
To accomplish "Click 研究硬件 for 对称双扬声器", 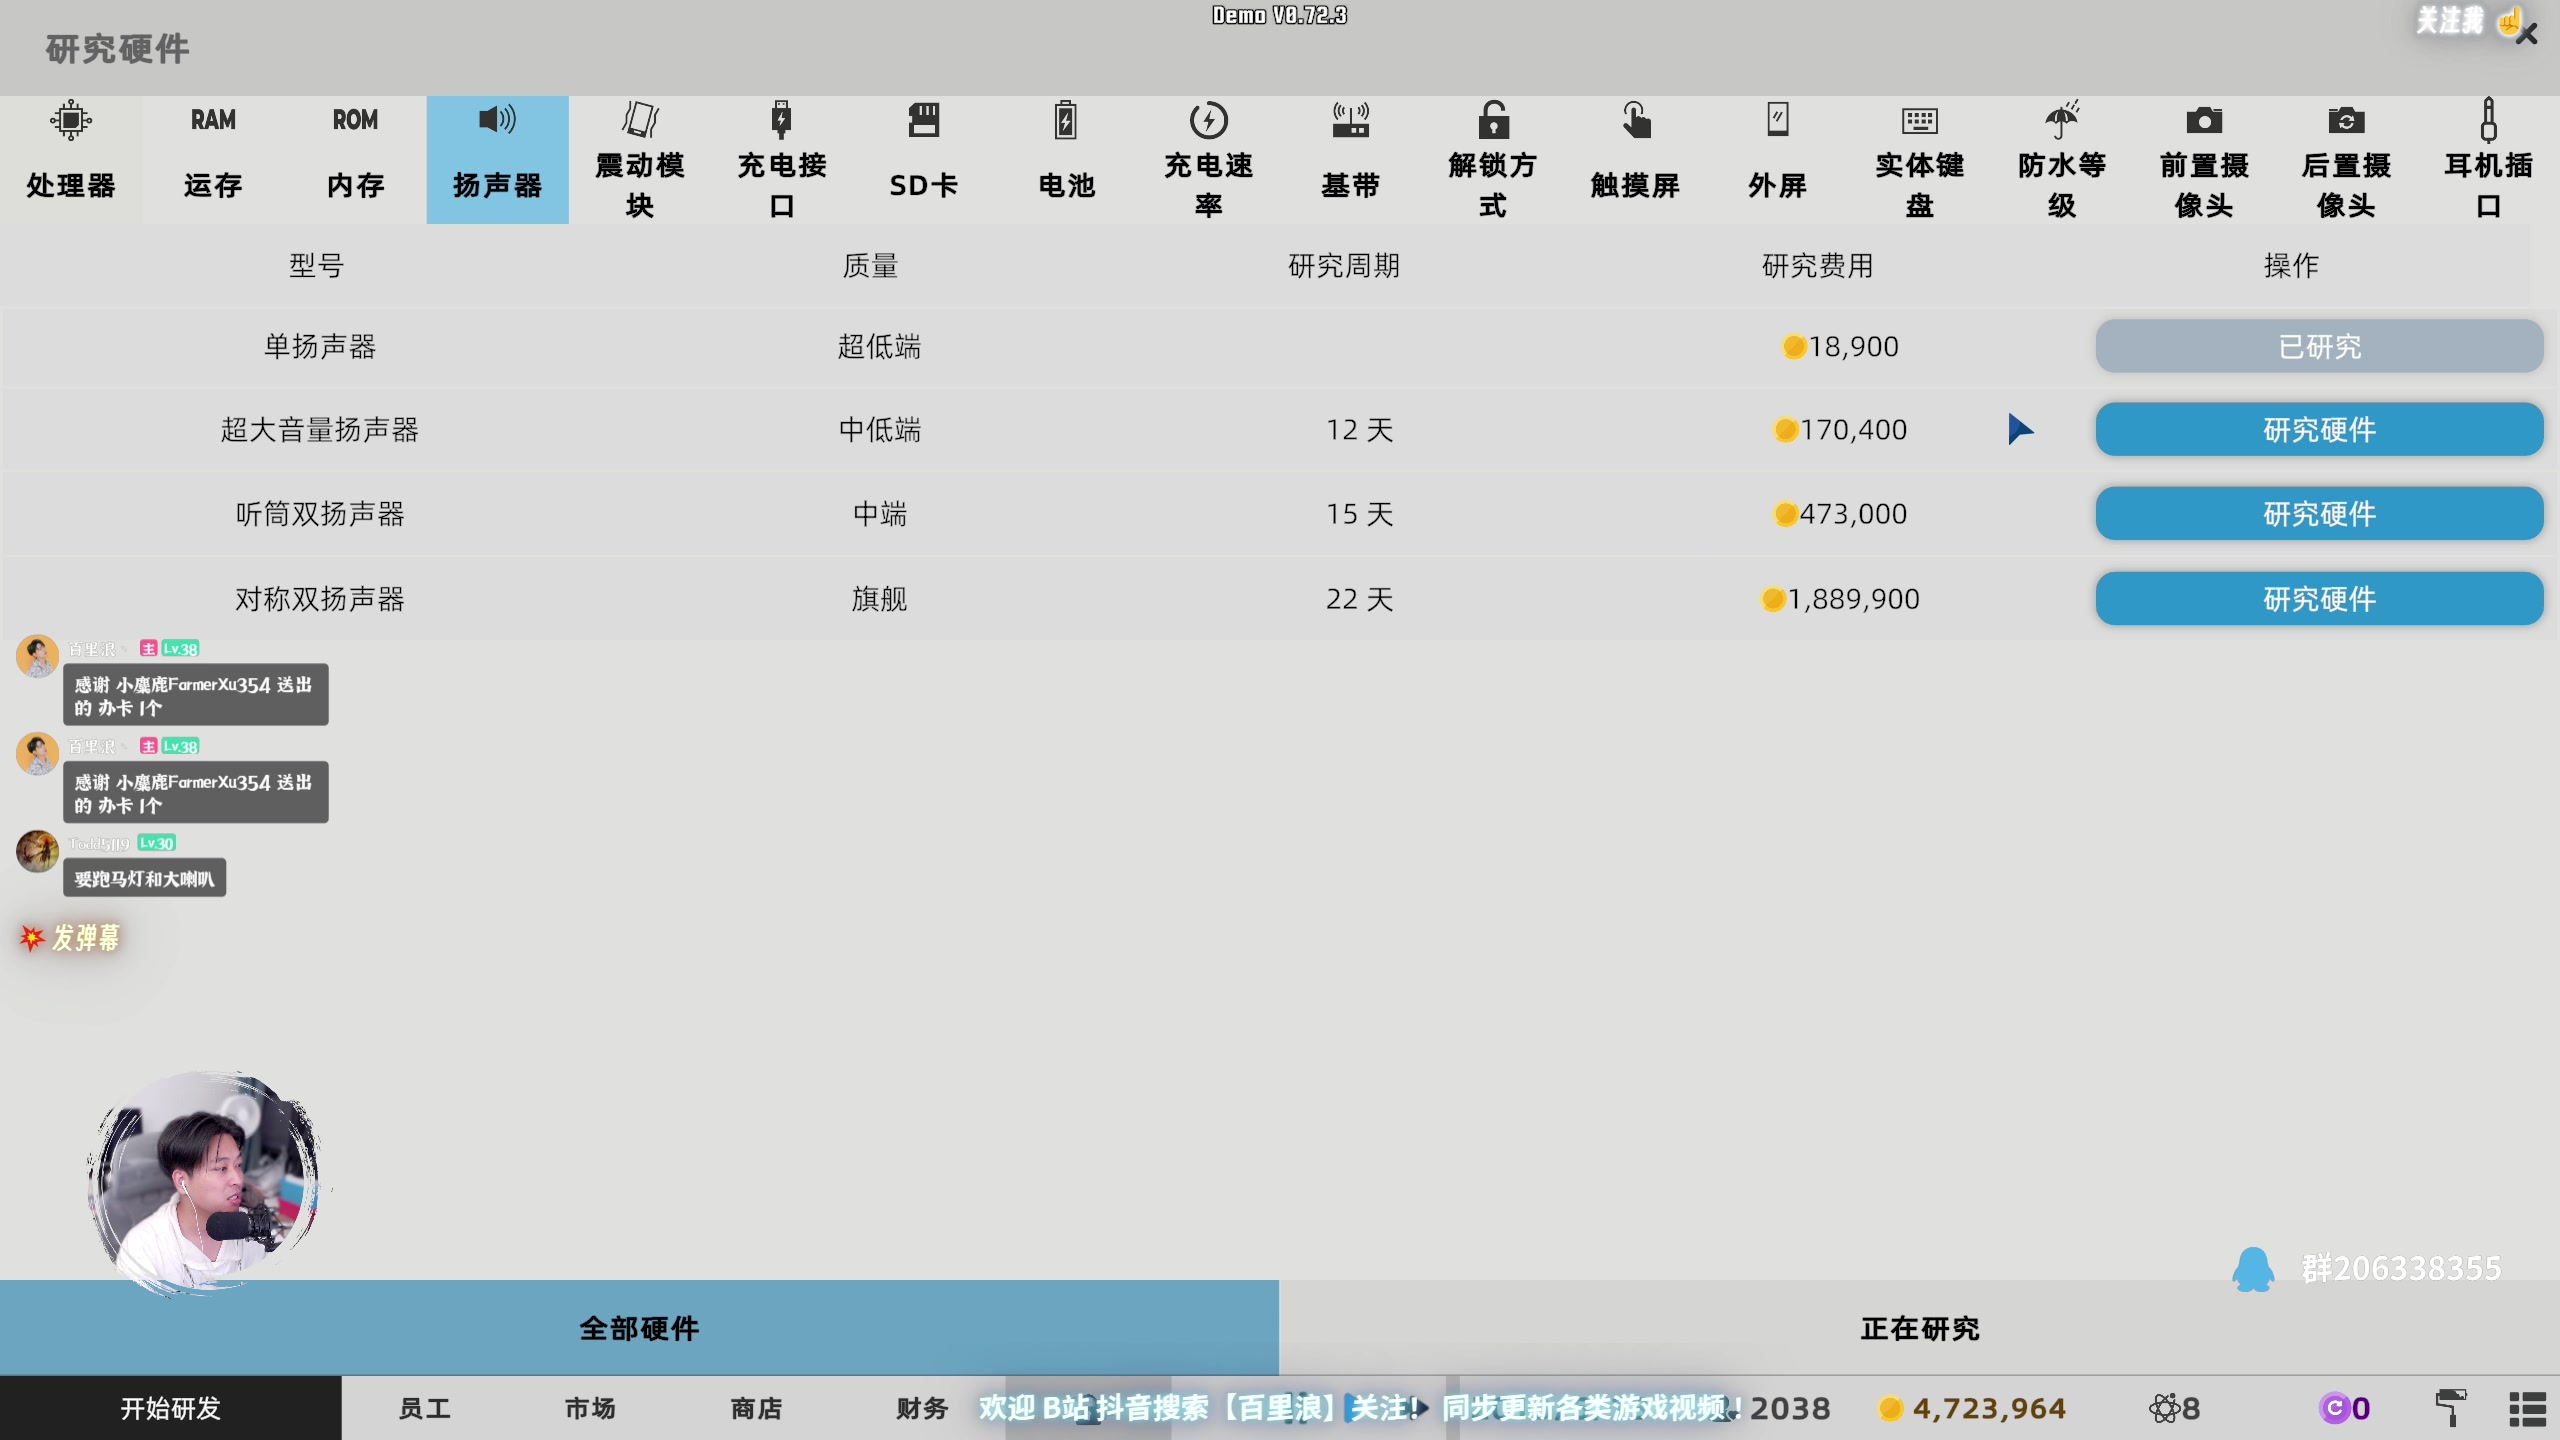I will 2318,598.
